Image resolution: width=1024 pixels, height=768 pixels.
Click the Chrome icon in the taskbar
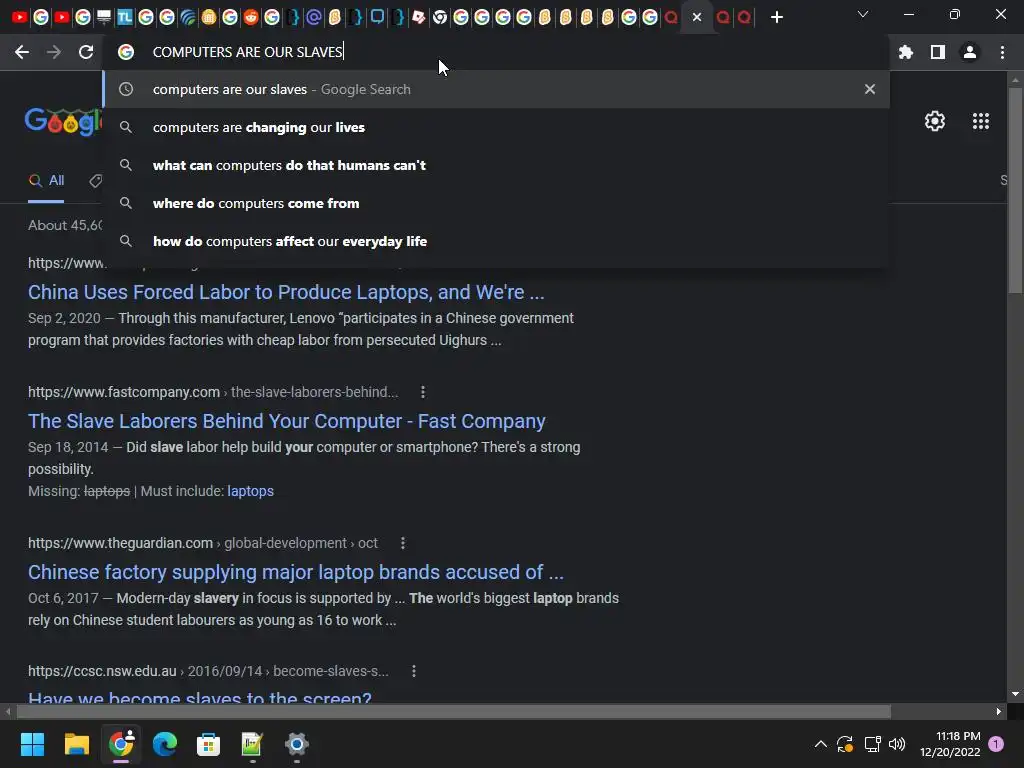pyautogui.click(x=121, y=744)
